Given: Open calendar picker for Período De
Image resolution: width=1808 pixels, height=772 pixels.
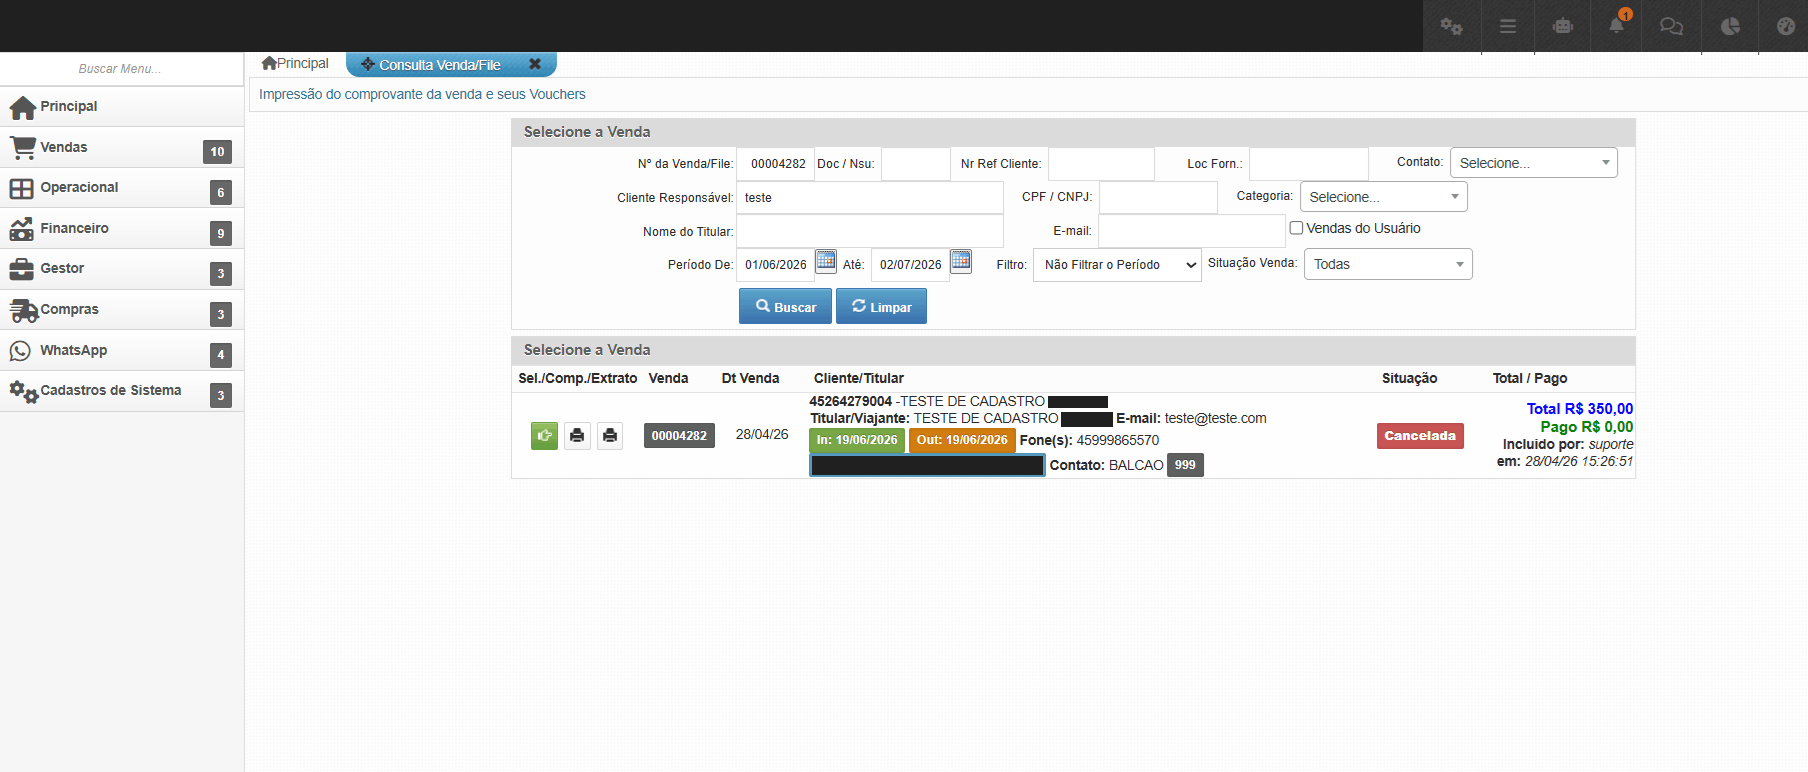Looking at the screenshot, I should [826, 261].
